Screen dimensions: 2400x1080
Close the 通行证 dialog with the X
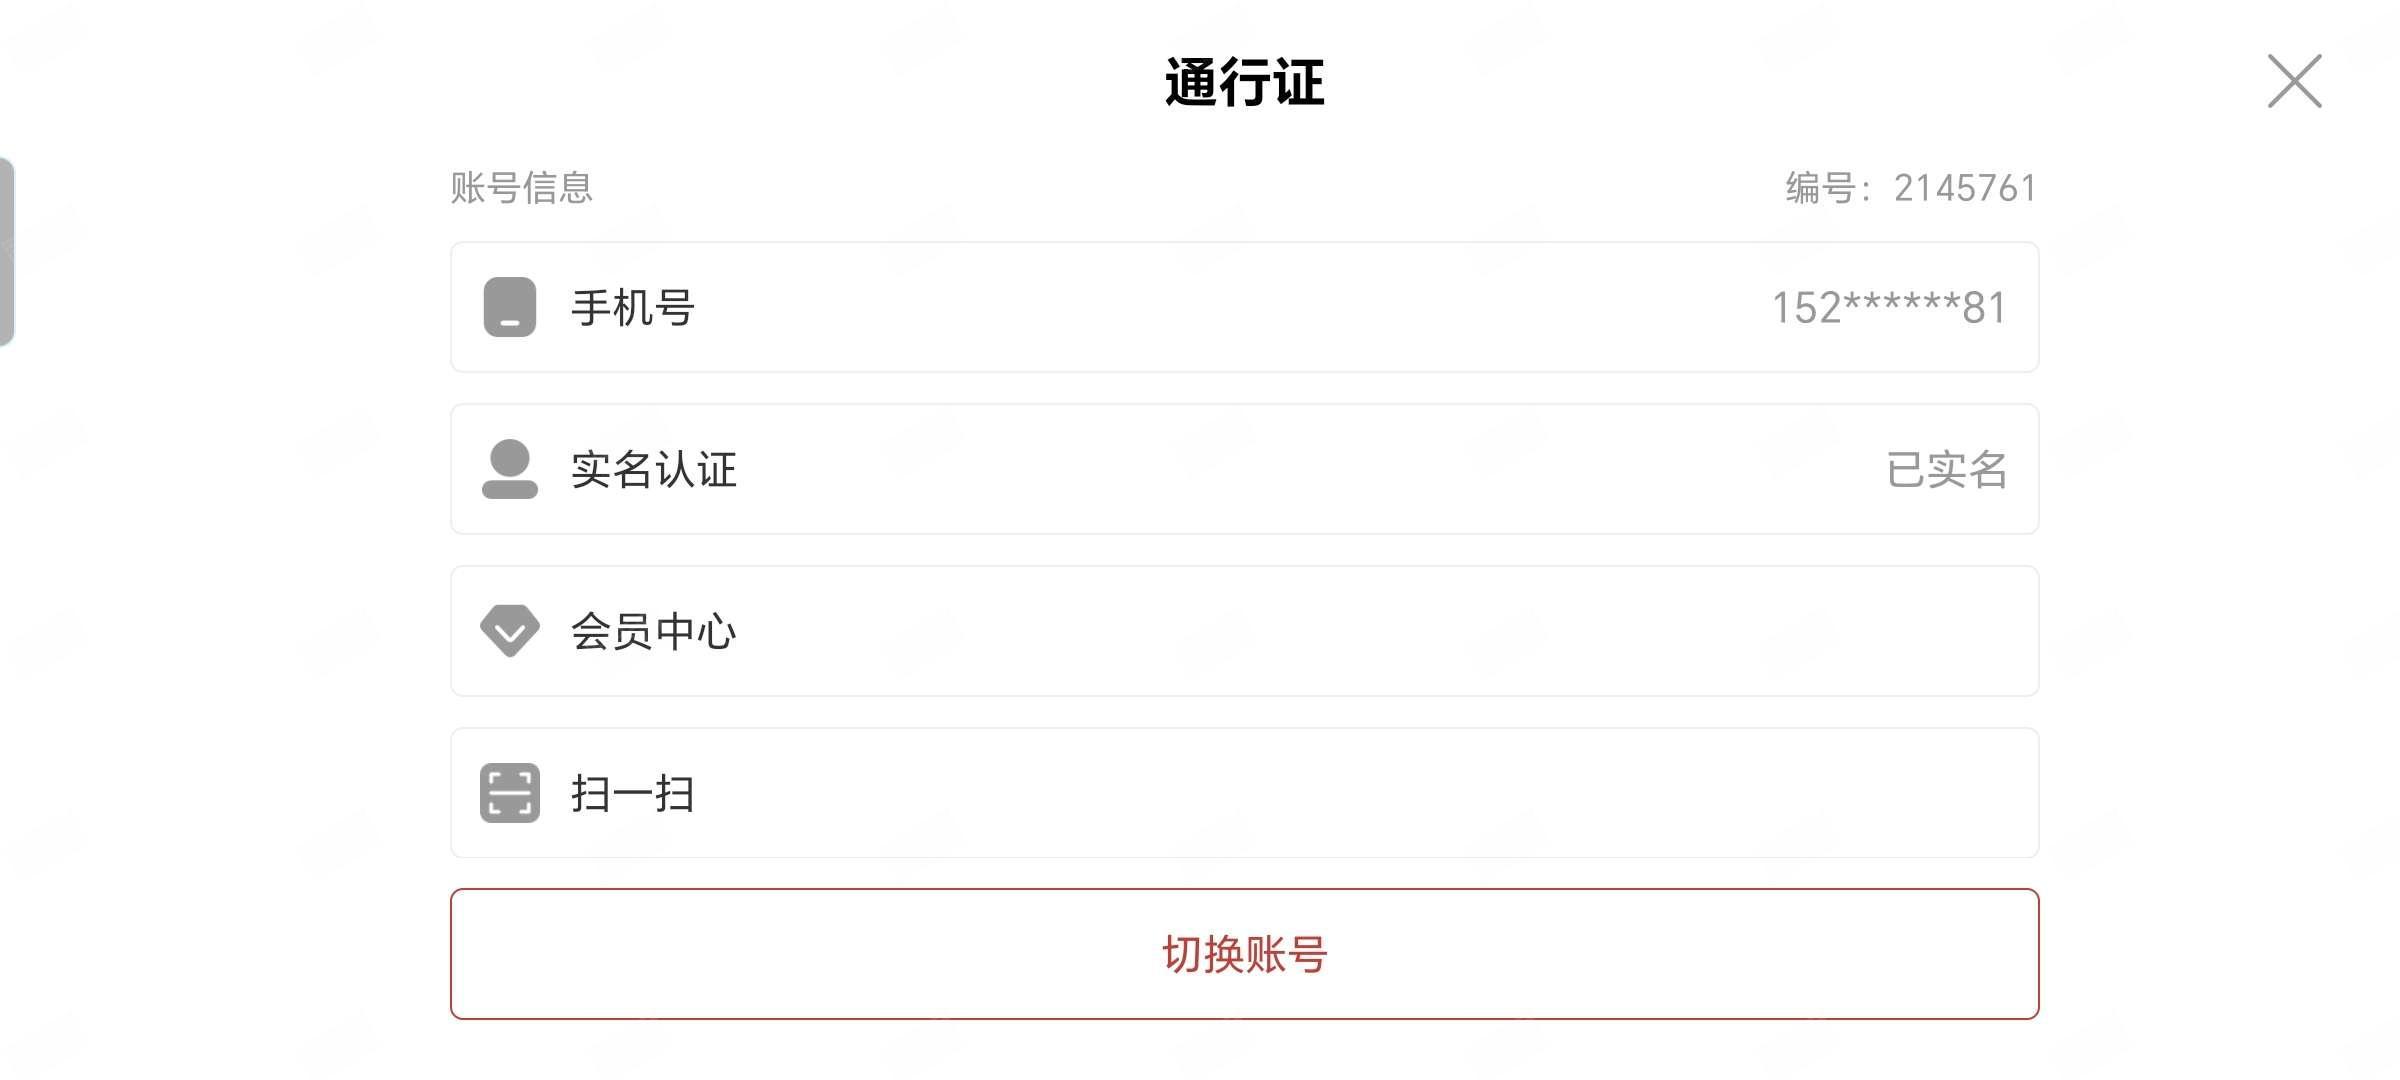tap(2295, 81)
